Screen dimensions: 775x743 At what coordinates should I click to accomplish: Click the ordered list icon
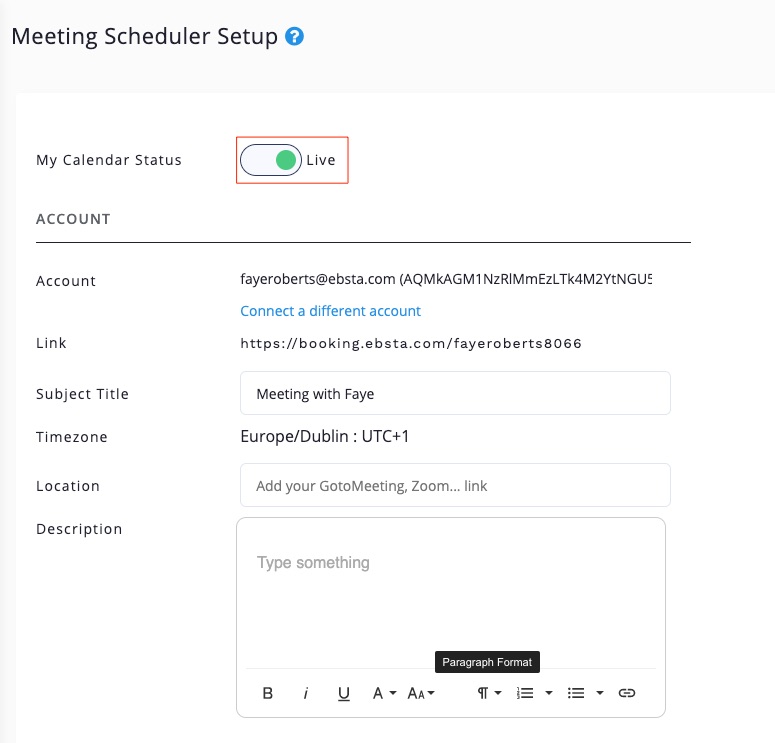pos(525,693)
